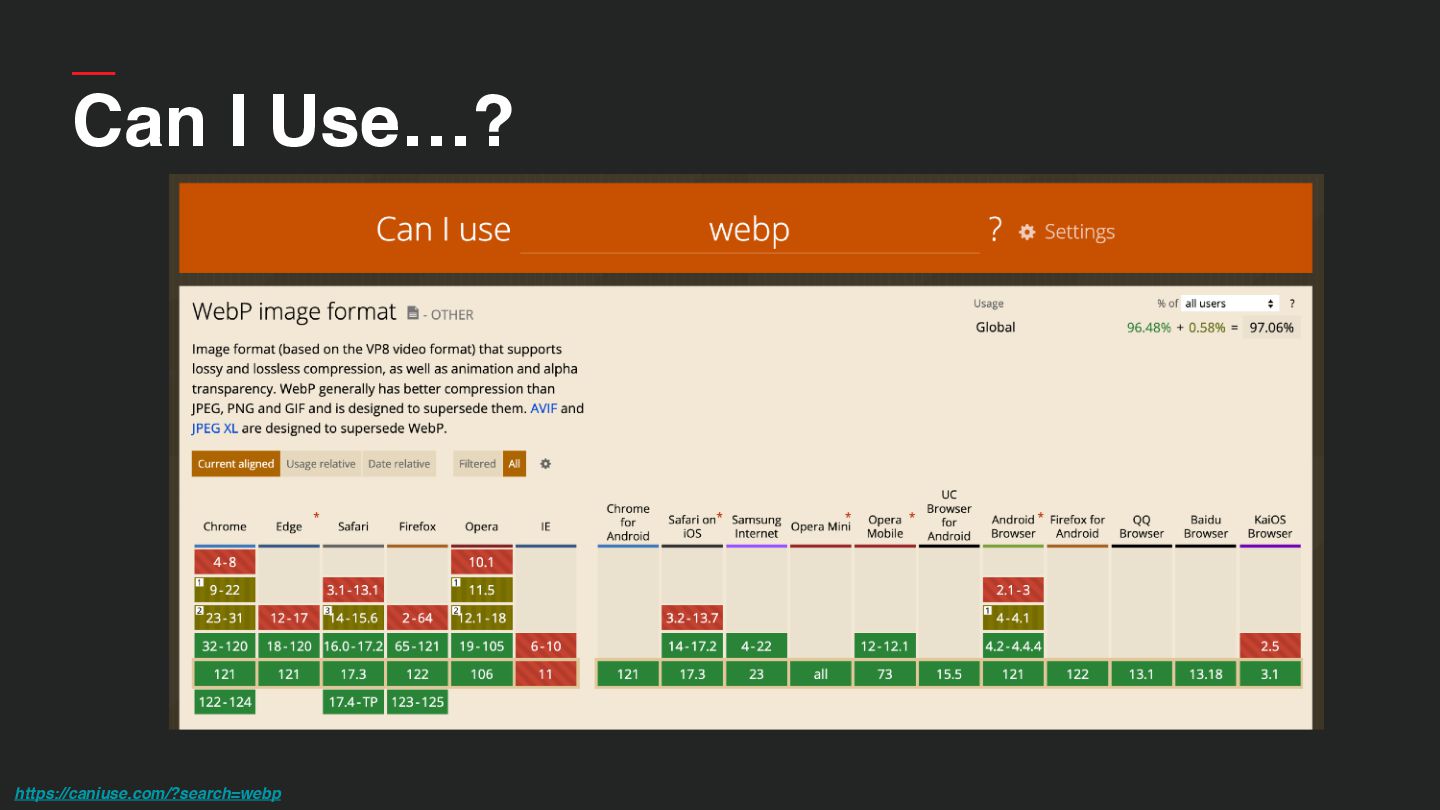
Task: Select Baidu Browser 13.18 cell
Action: click(x=1206, y=674)
